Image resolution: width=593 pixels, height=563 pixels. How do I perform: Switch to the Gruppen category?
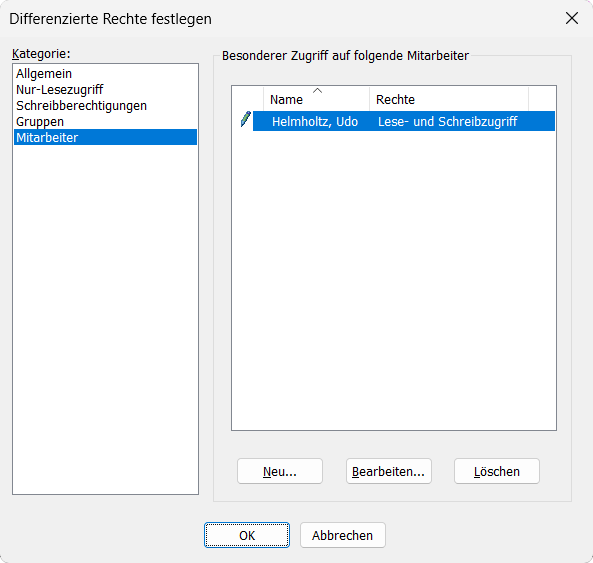105,122
